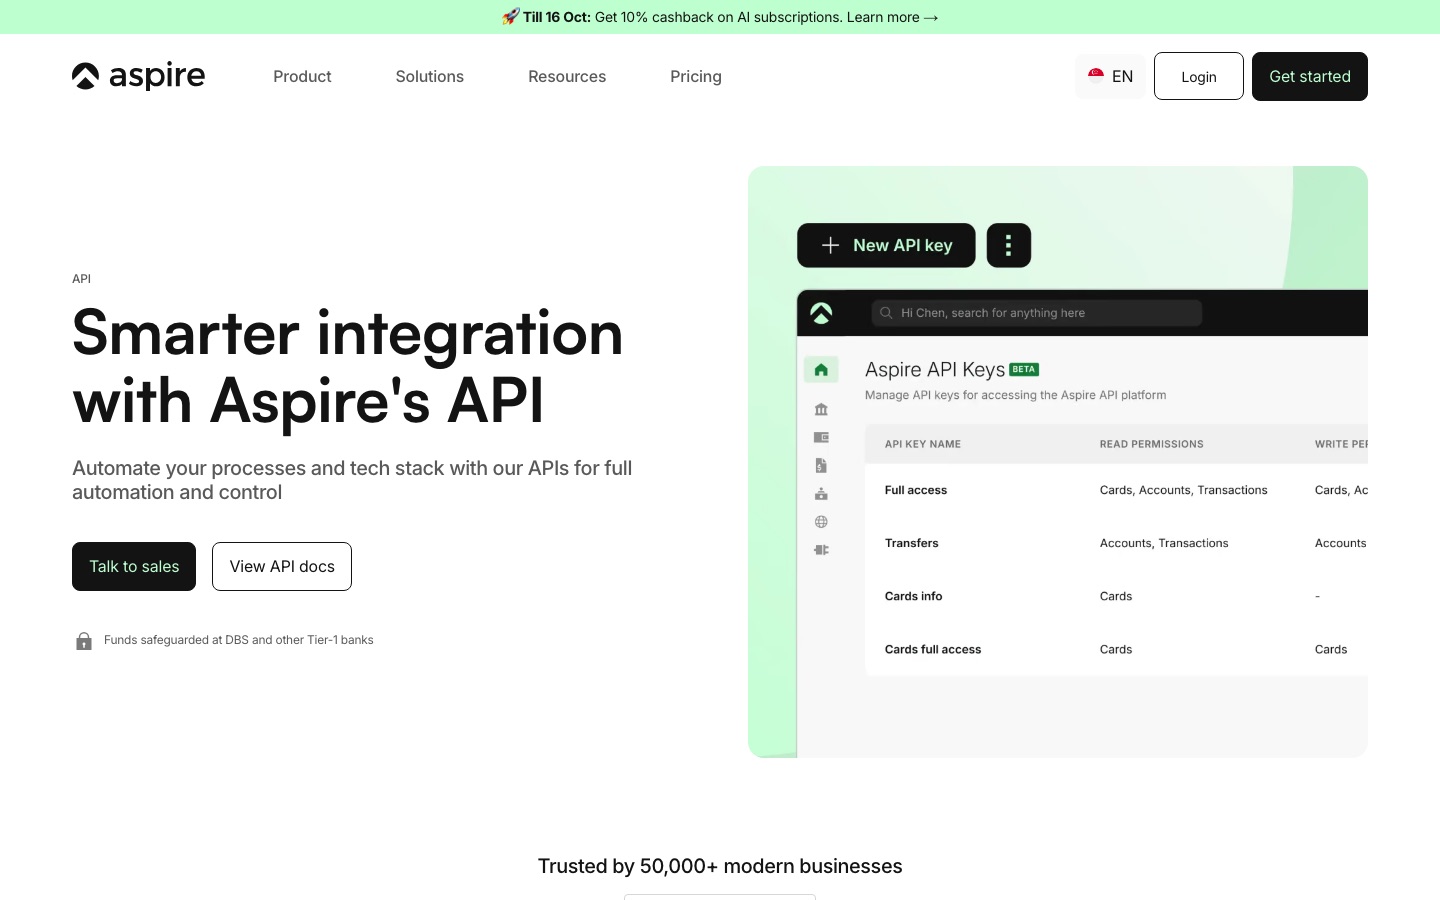Click 'Accounts, Transactions' read permissions cell
Screen dimensions: 1440x900
[1164, 543]
